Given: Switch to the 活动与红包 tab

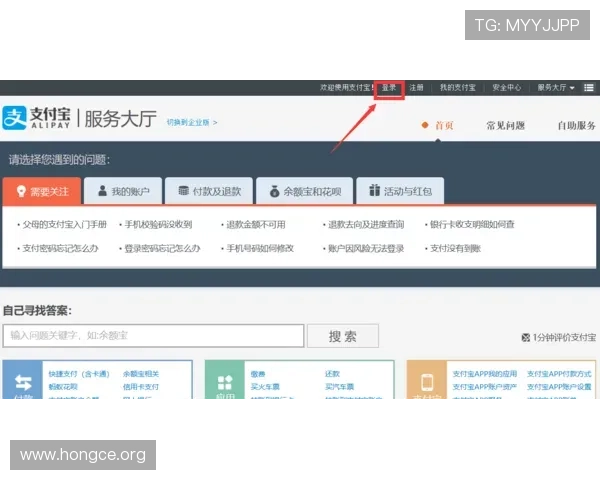Looking at the screenshot, I should coord(400,191).
